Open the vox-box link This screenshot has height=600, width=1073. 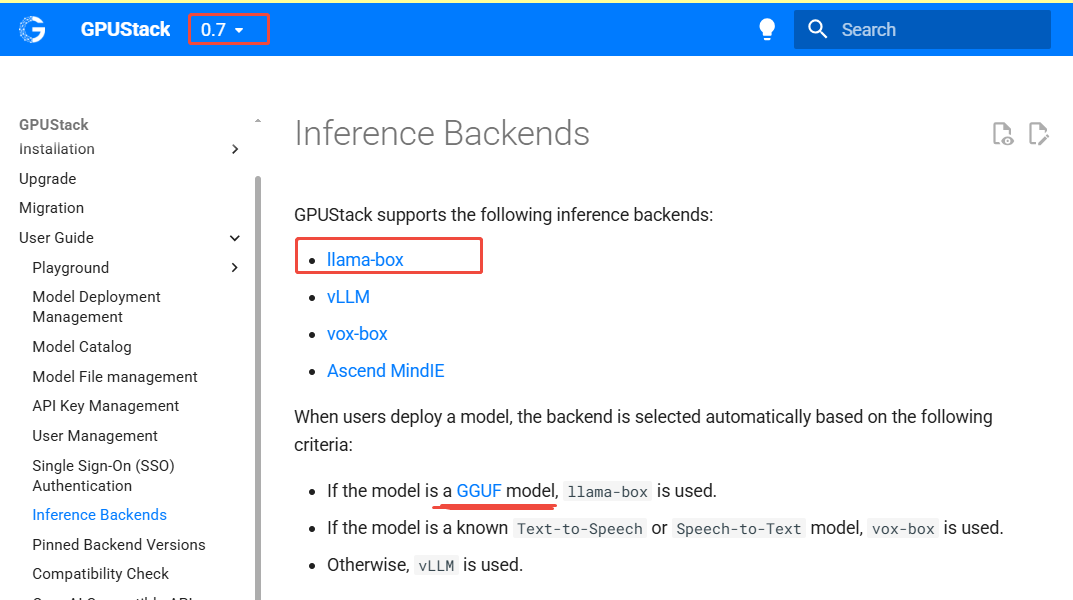[x=357, y=334]
